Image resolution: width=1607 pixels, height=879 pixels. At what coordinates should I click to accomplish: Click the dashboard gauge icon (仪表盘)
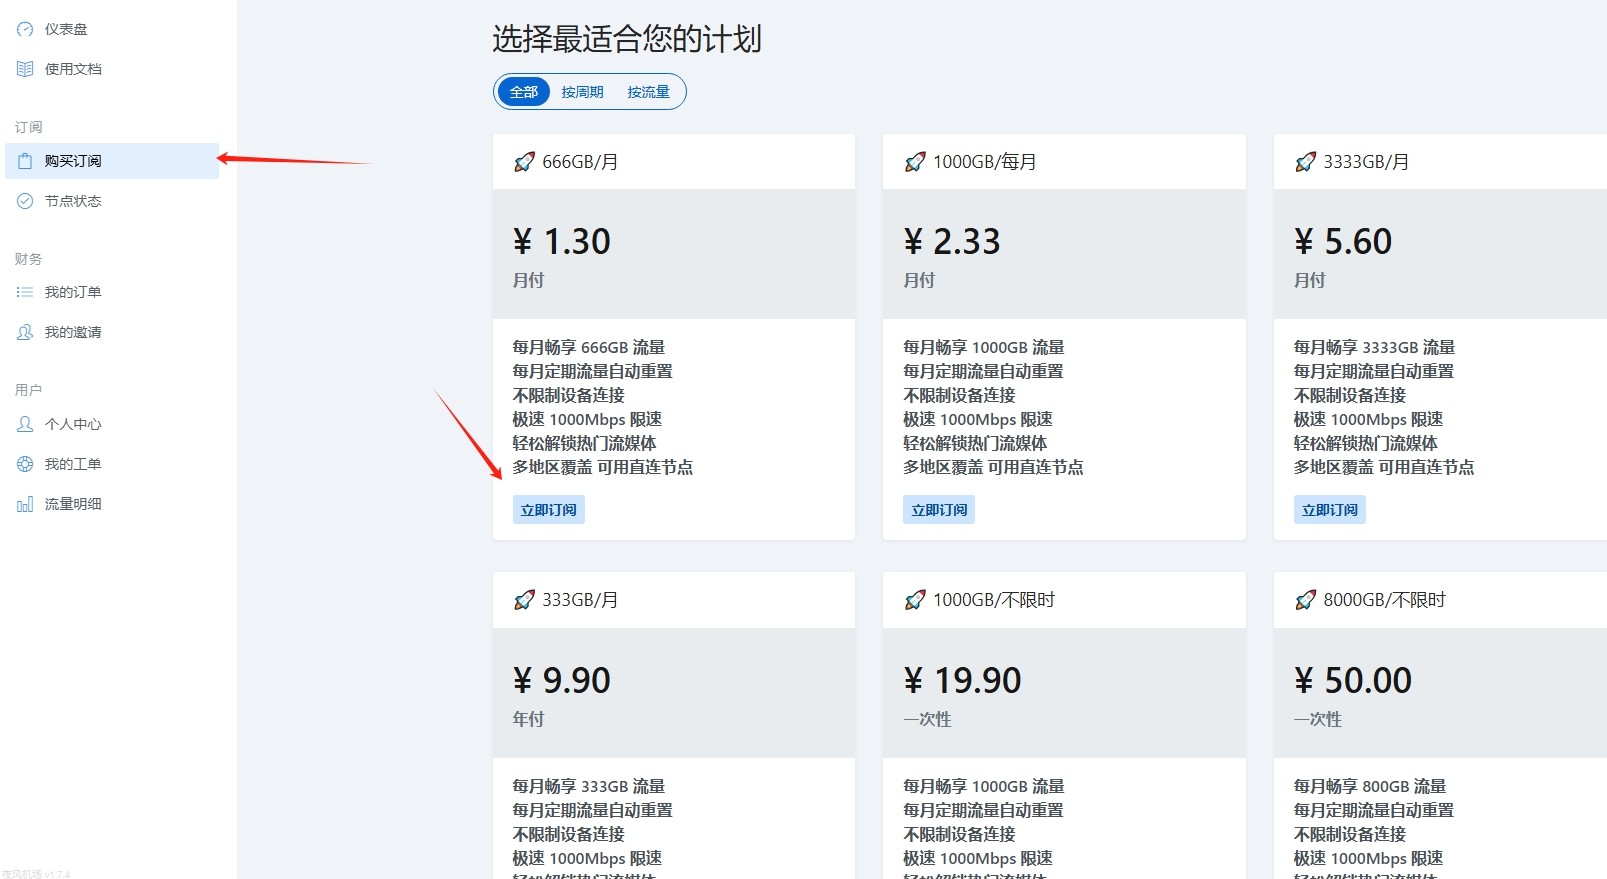25,30
